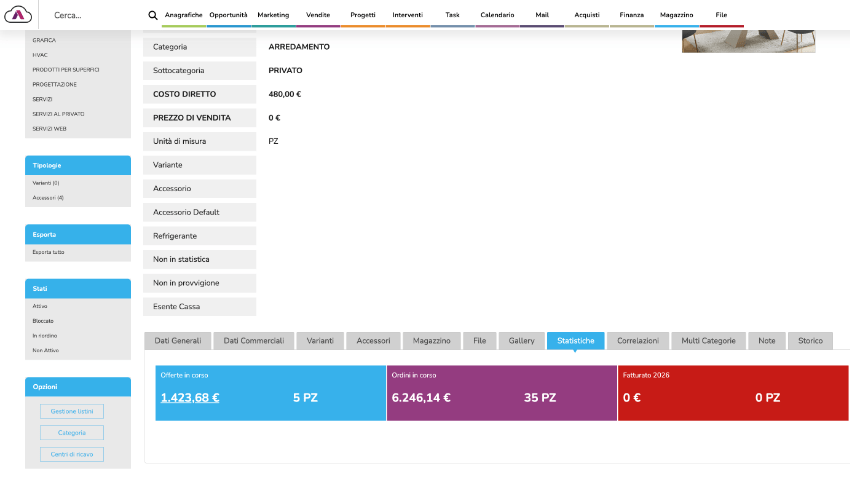Open the Correlazioni tab
This screenshot has height=481, width=850.
[x=637, y=341]
